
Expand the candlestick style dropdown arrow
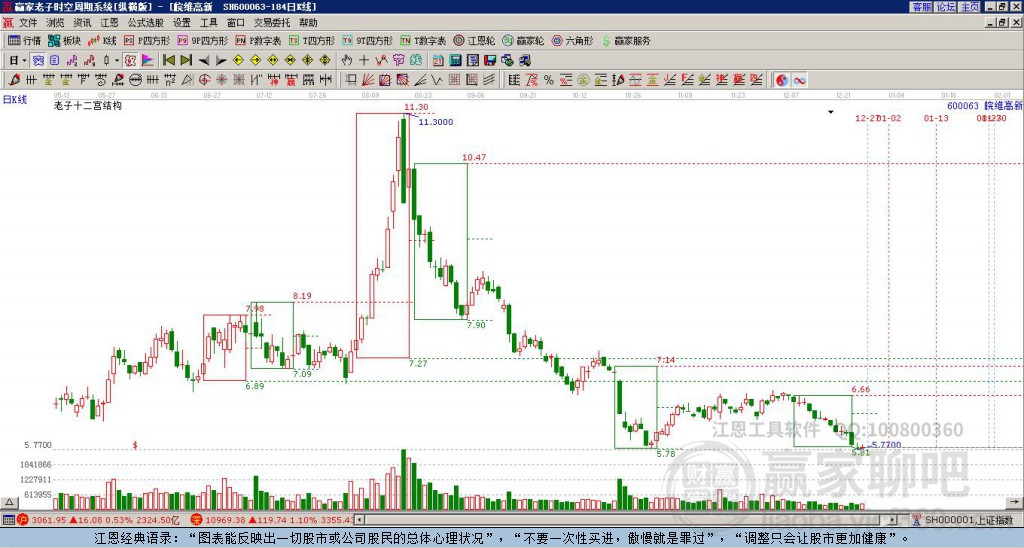pos(116,61)
